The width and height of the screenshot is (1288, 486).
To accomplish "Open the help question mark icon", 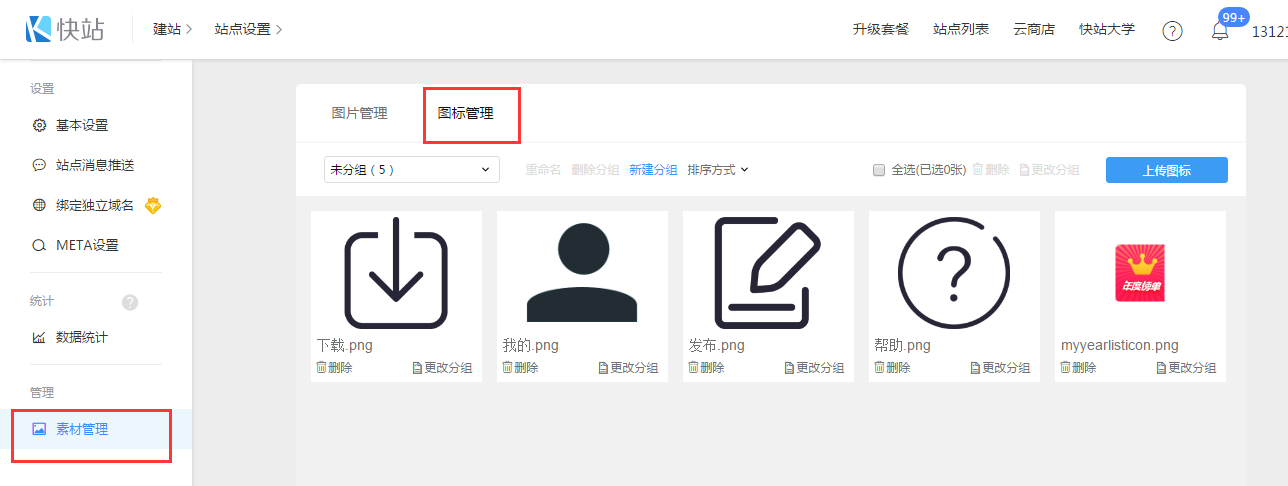I will (1172, 30).
